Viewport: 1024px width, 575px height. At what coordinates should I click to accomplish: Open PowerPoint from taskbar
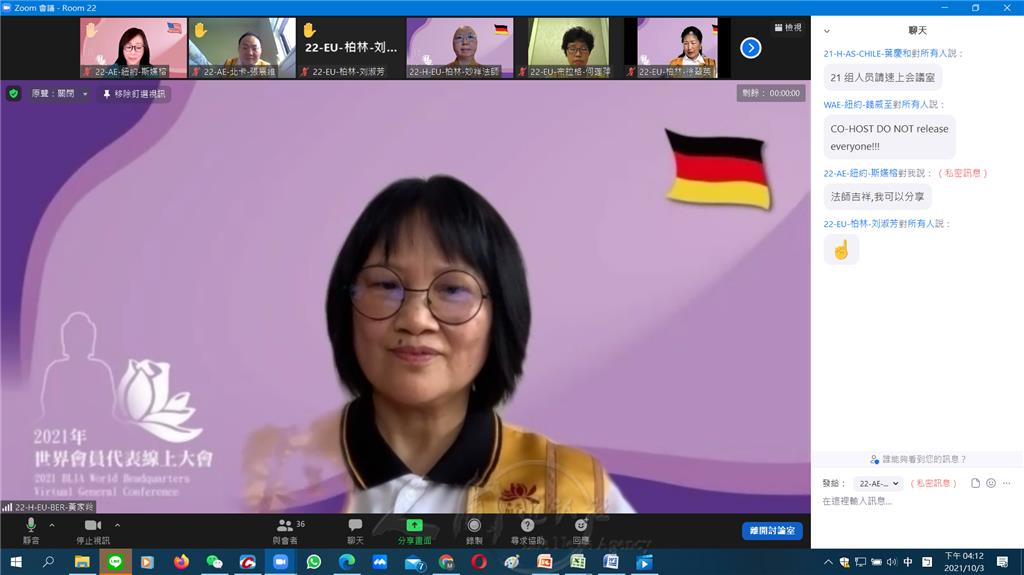pyautogui.click(x=545, y=562)
